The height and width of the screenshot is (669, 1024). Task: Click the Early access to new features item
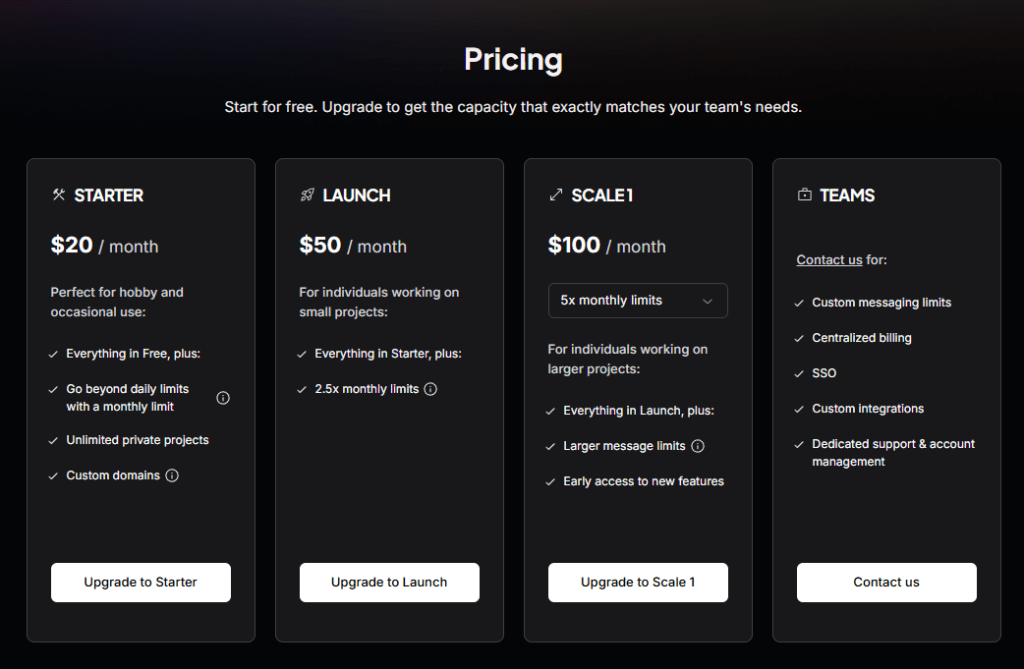point(643,481)
